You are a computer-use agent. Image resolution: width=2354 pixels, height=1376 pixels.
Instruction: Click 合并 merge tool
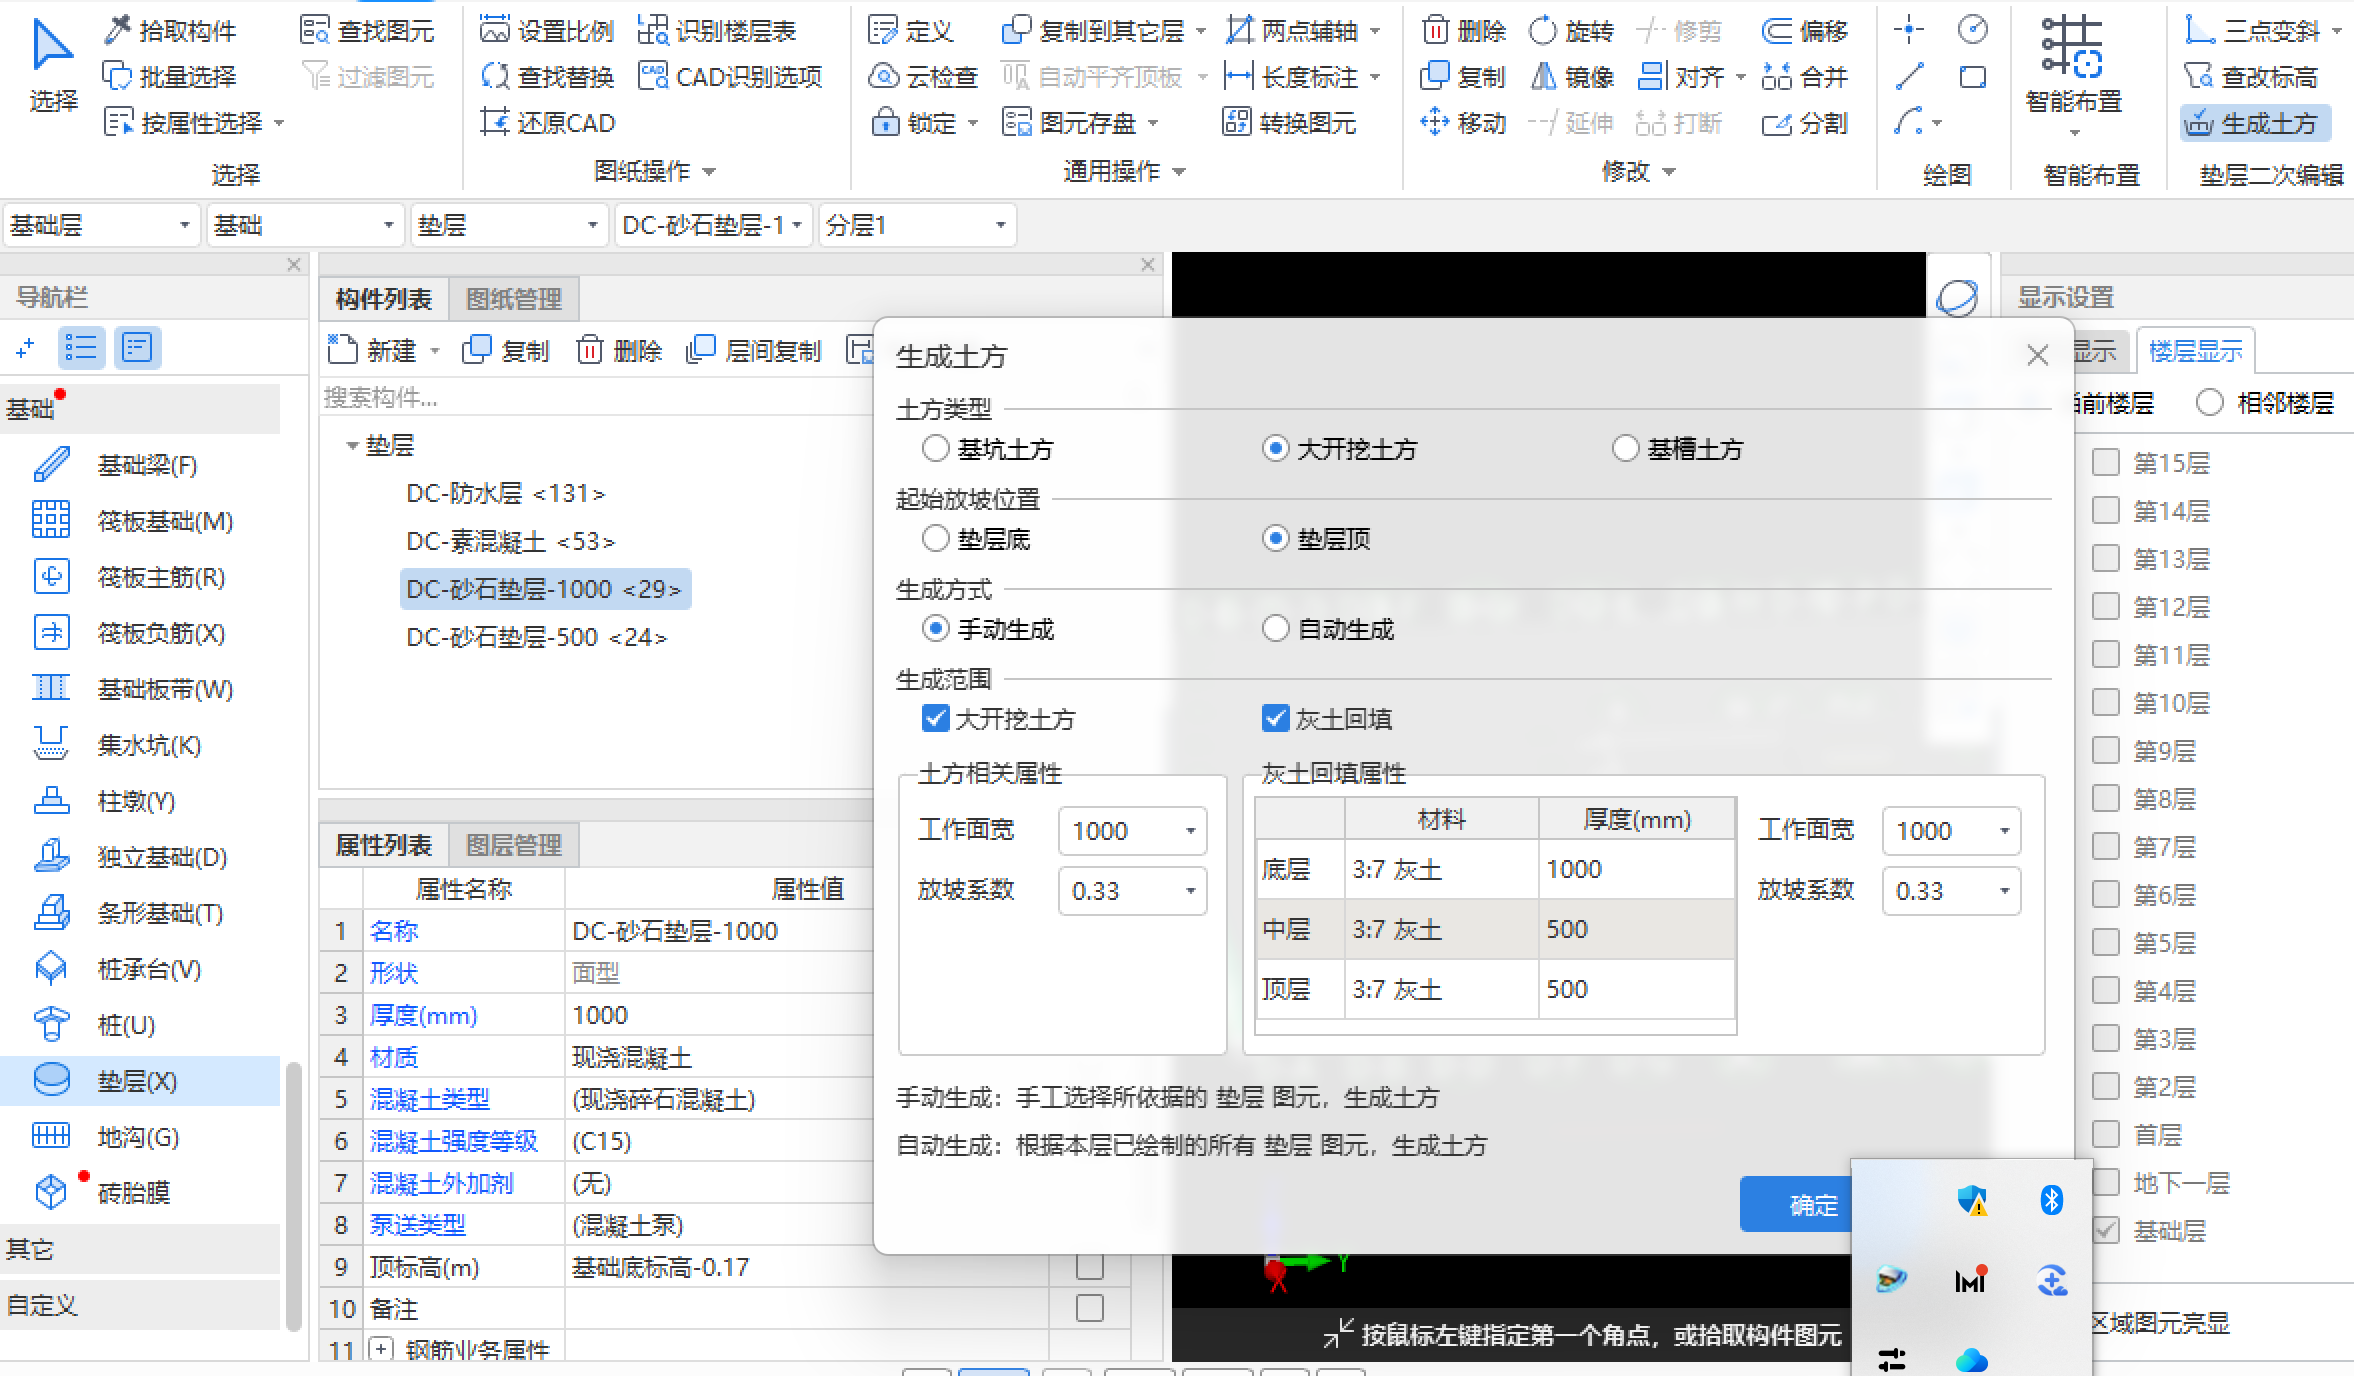1805,77
